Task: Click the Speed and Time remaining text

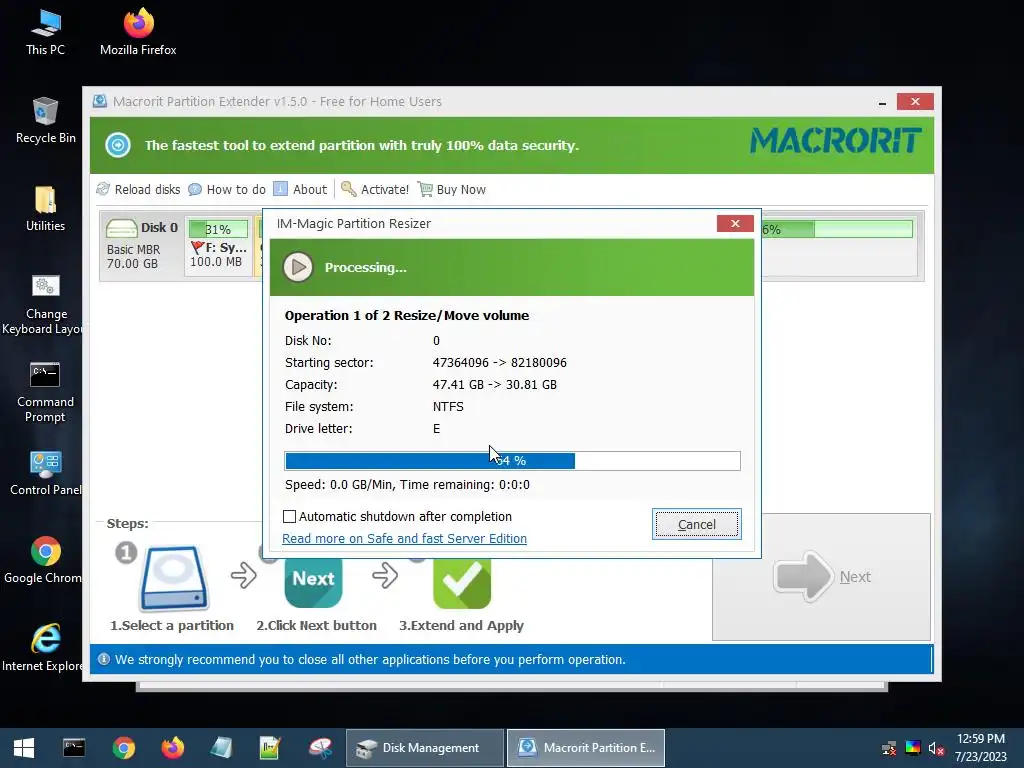Action: [408, 485]
